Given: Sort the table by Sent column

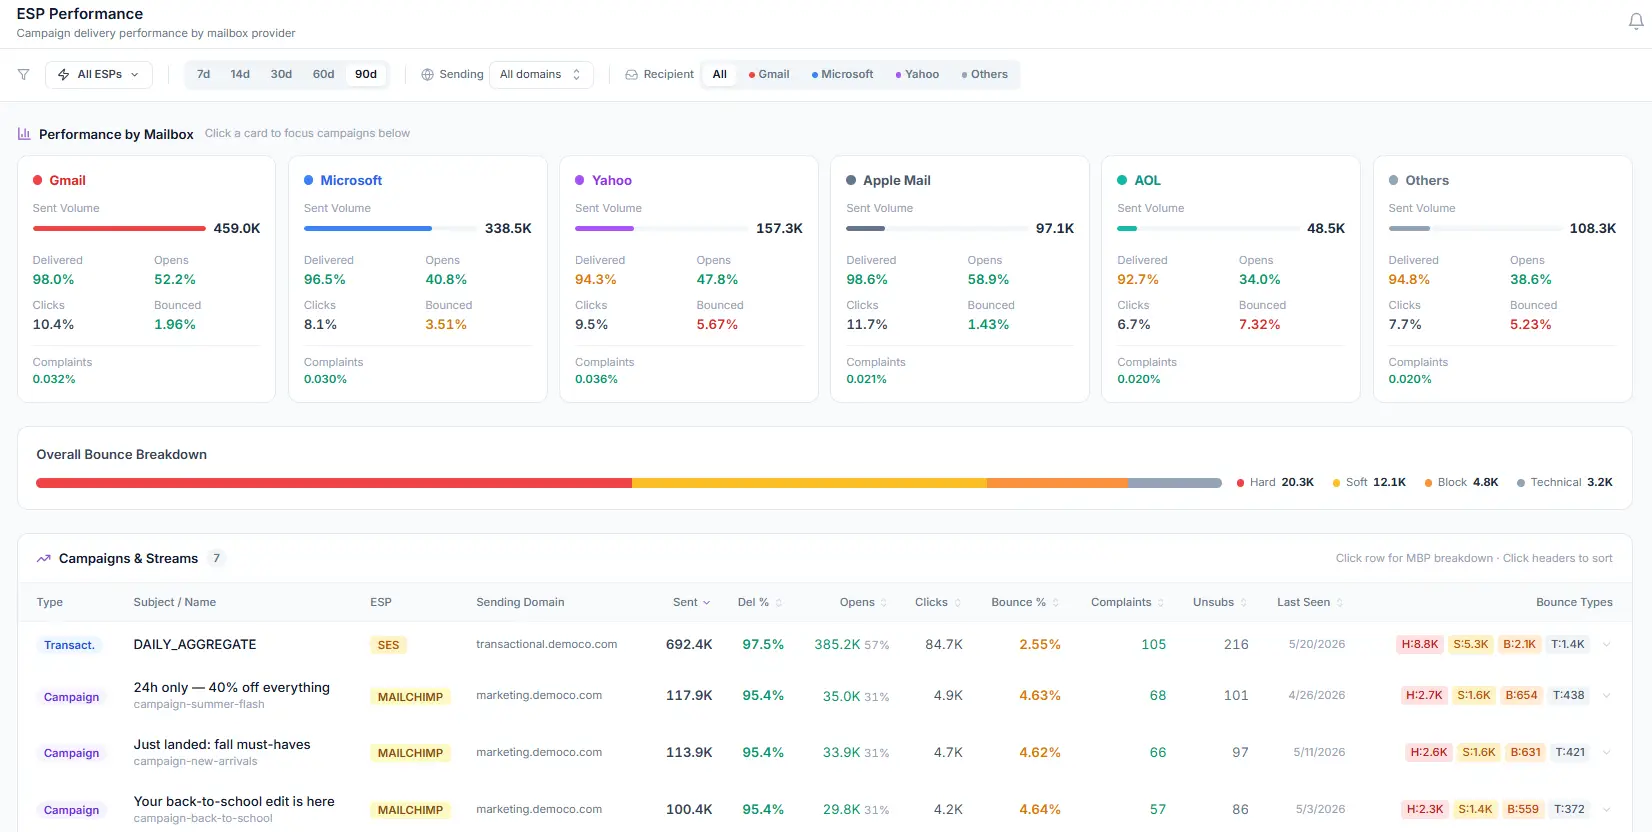Looking at the screenshot, I should (x=691, y=602).
